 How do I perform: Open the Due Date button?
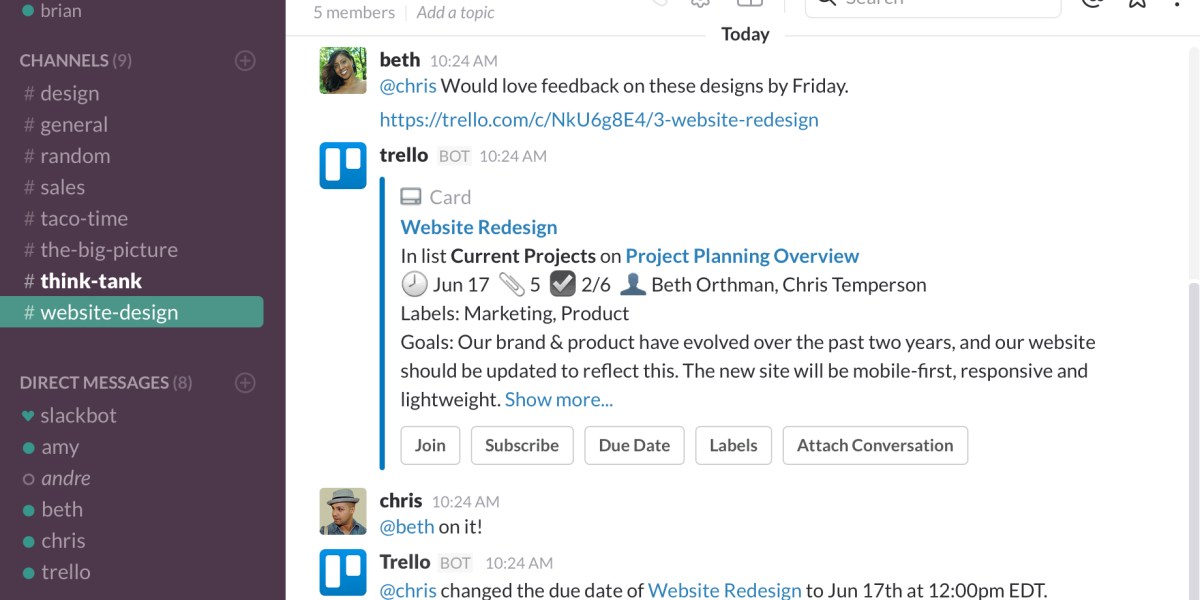tap(634, 446)
